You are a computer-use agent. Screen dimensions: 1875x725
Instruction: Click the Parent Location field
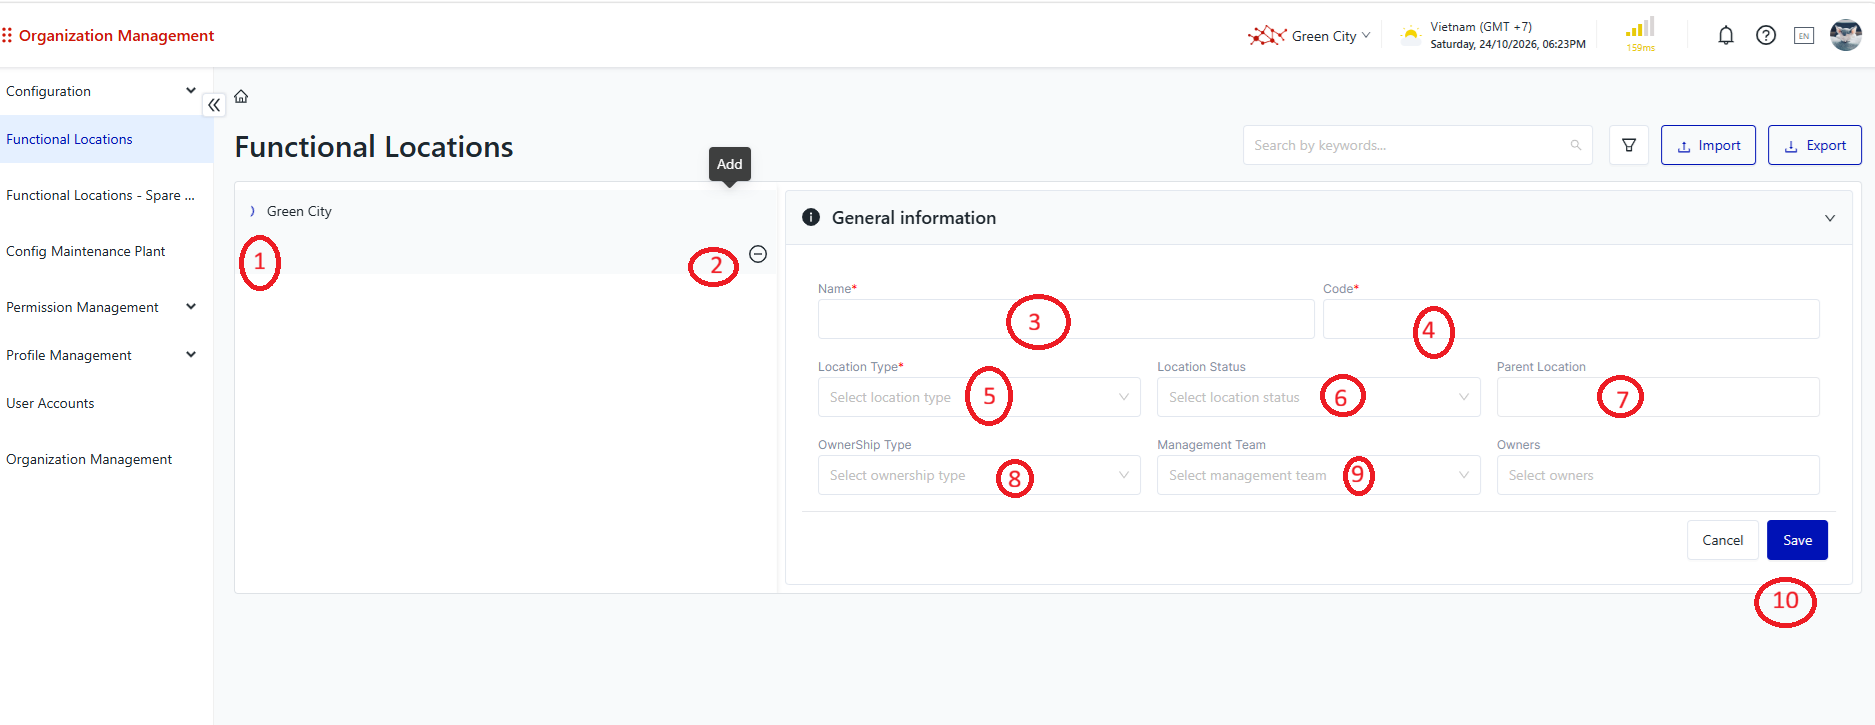(x=1658, y=397)
